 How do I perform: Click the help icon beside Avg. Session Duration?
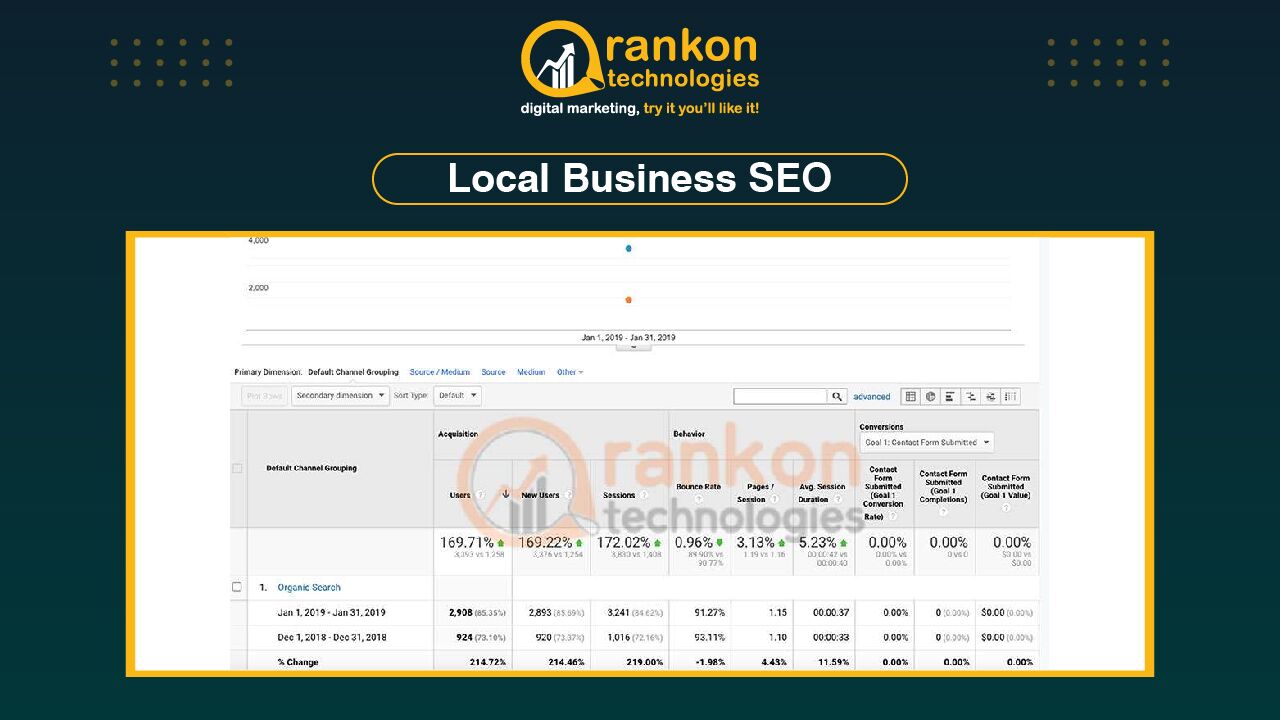[x=837, y=499]
